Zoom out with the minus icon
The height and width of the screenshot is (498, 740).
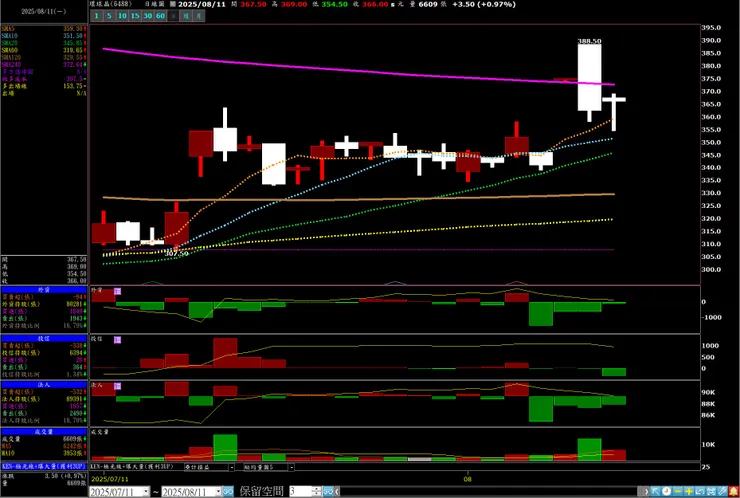pyautogui.click(x=678, y=491)
